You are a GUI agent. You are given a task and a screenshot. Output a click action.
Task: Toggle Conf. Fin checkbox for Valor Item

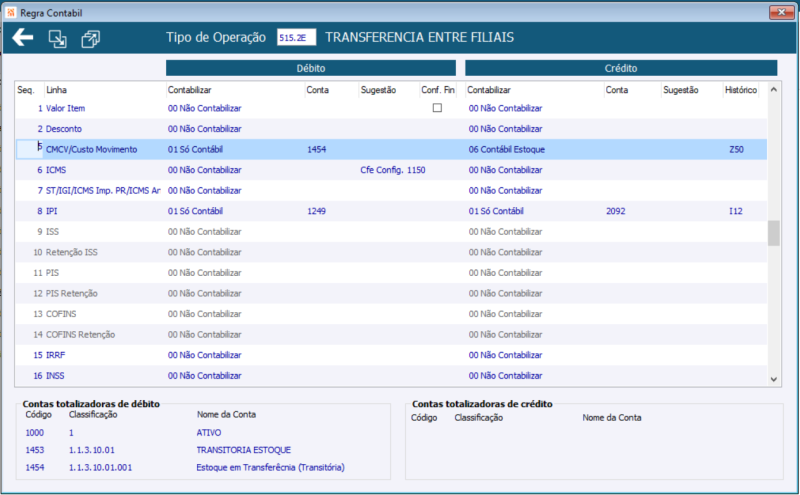point(437,108)
